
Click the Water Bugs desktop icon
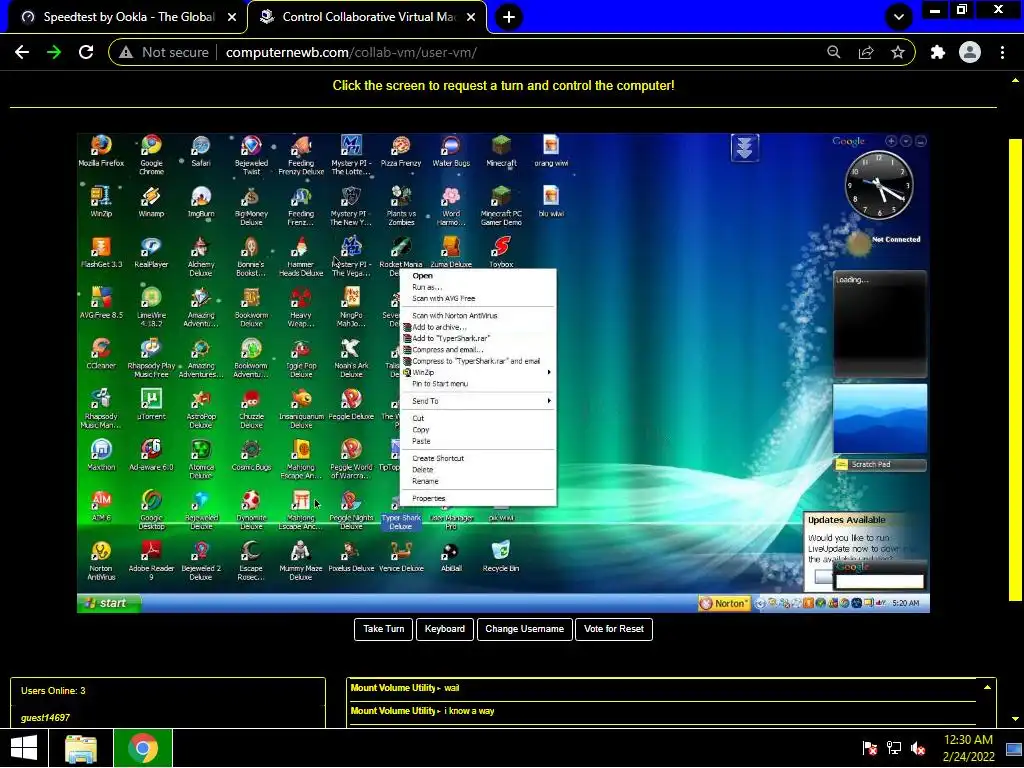pyautogui.click(x=451, y=151)
